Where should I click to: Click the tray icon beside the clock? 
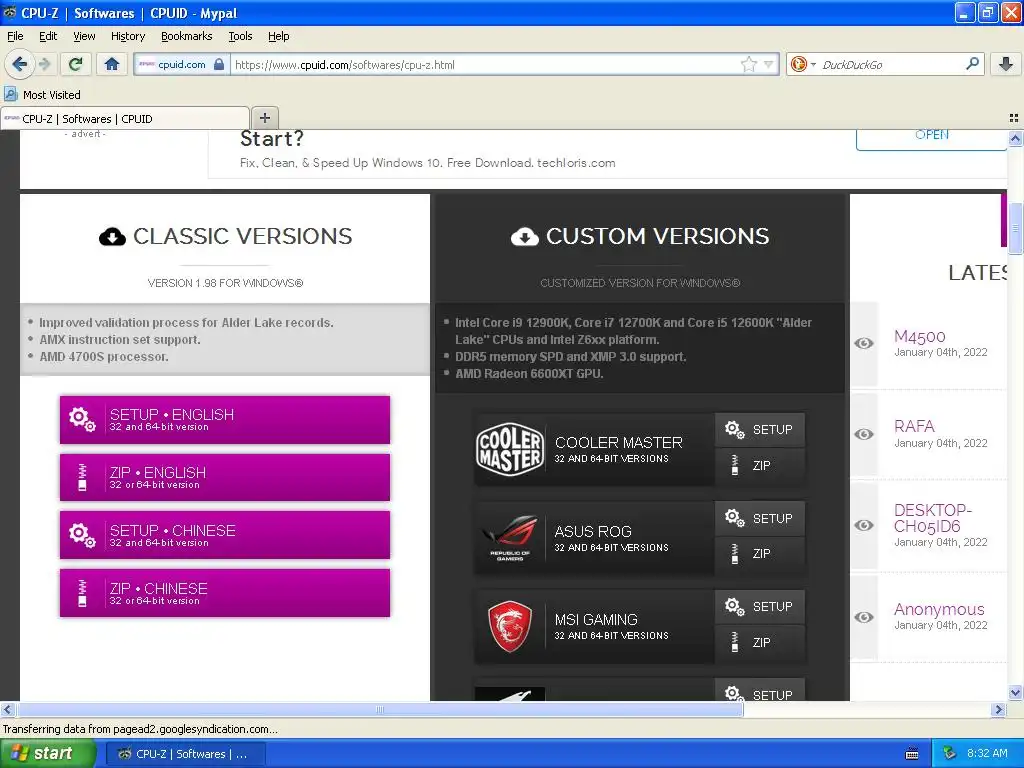[950, 754]
